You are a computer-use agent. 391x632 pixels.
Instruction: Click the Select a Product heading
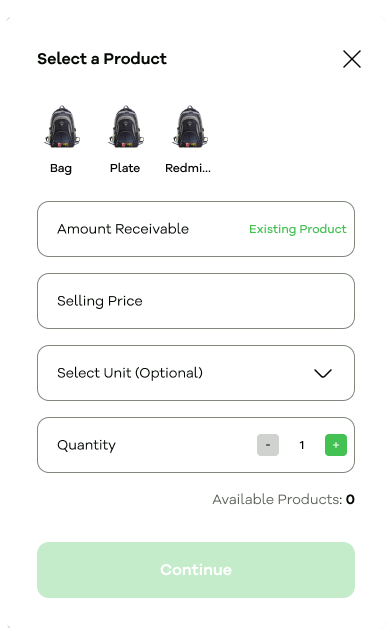tap(102, 59)
